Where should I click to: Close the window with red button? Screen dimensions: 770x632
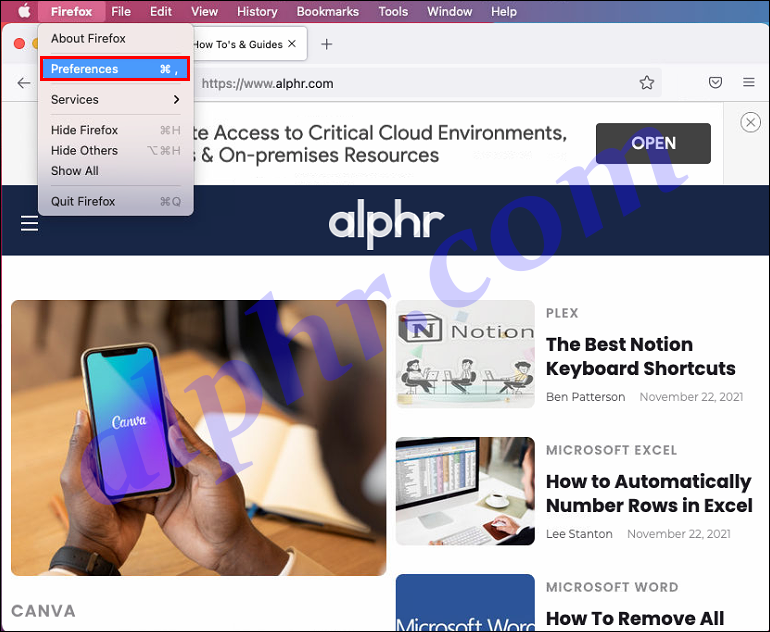pos(20,44)
